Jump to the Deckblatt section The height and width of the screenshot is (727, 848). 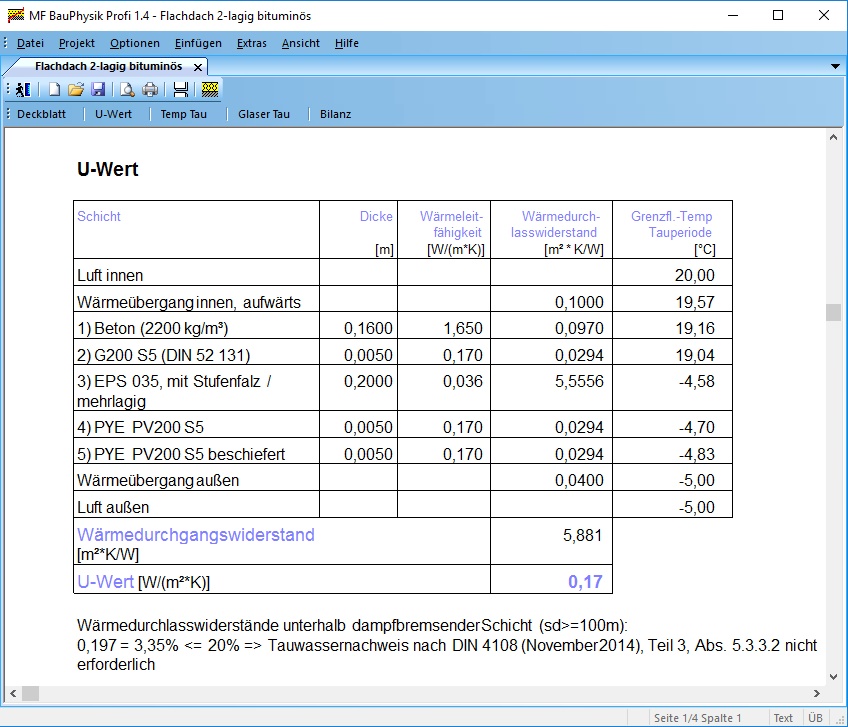click(x=41, y=114)
